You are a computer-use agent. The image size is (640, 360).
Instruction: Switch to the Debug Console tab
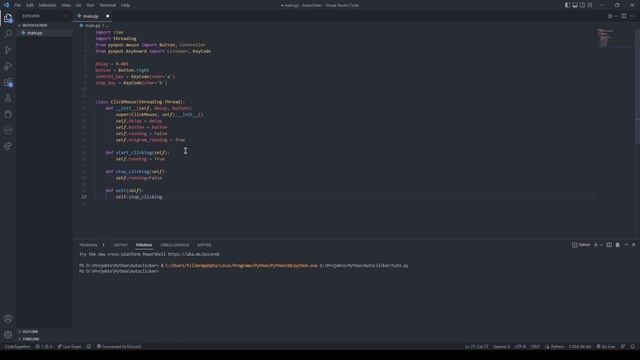click(x=175, y=245)
